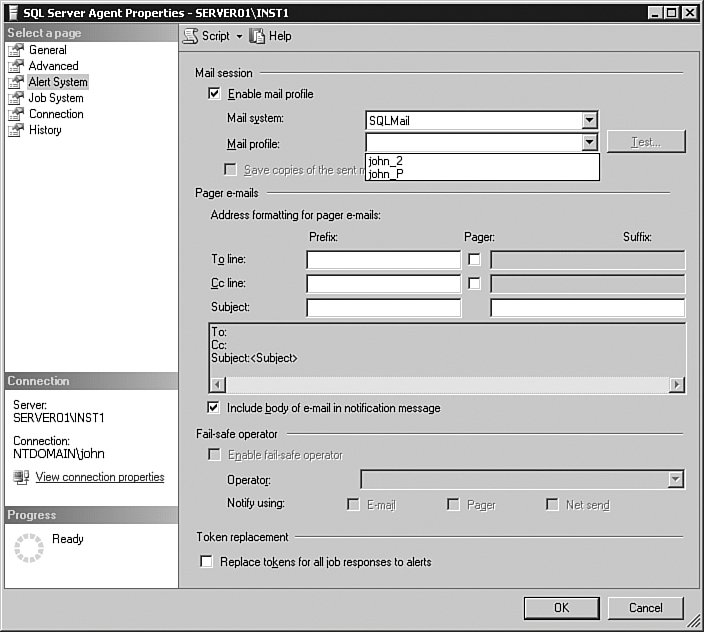The image size is (704, 632).
Task: Click the Help book icon
Action: (257, 36)
